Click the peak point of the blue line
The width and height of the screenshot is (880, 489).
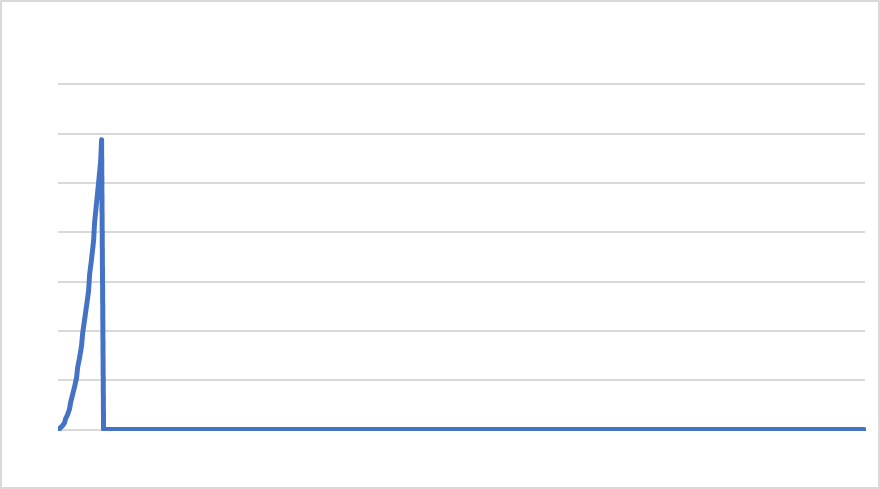coord(102,139)
